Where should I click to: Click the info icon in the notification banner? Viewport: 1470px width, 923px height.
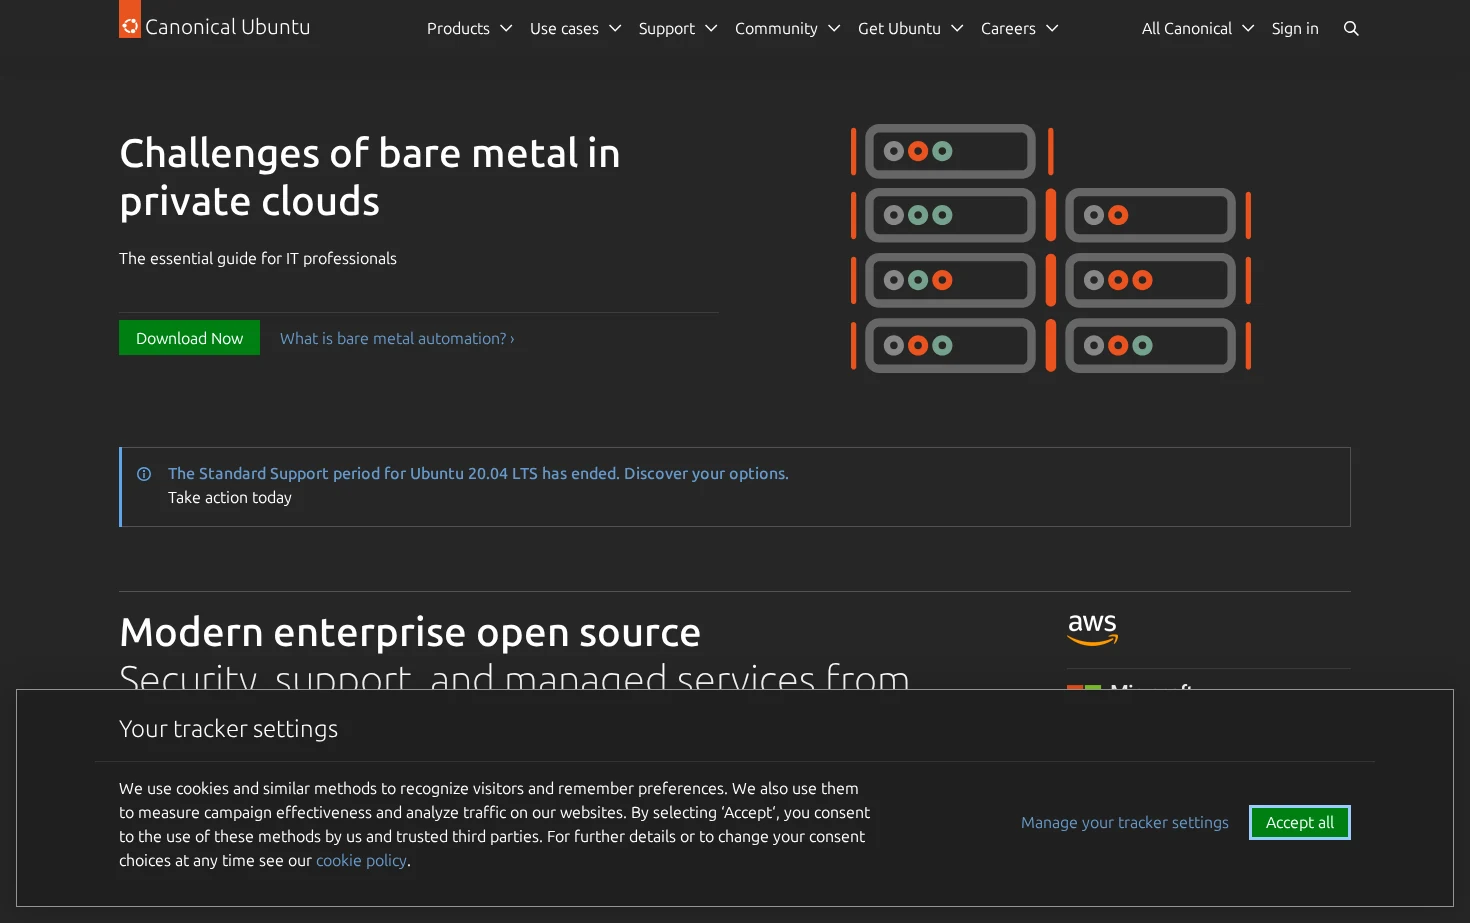144,474
